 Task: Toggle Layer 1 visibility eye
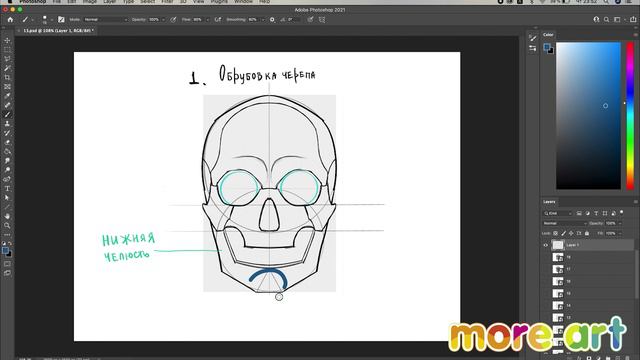pos(546,245)
